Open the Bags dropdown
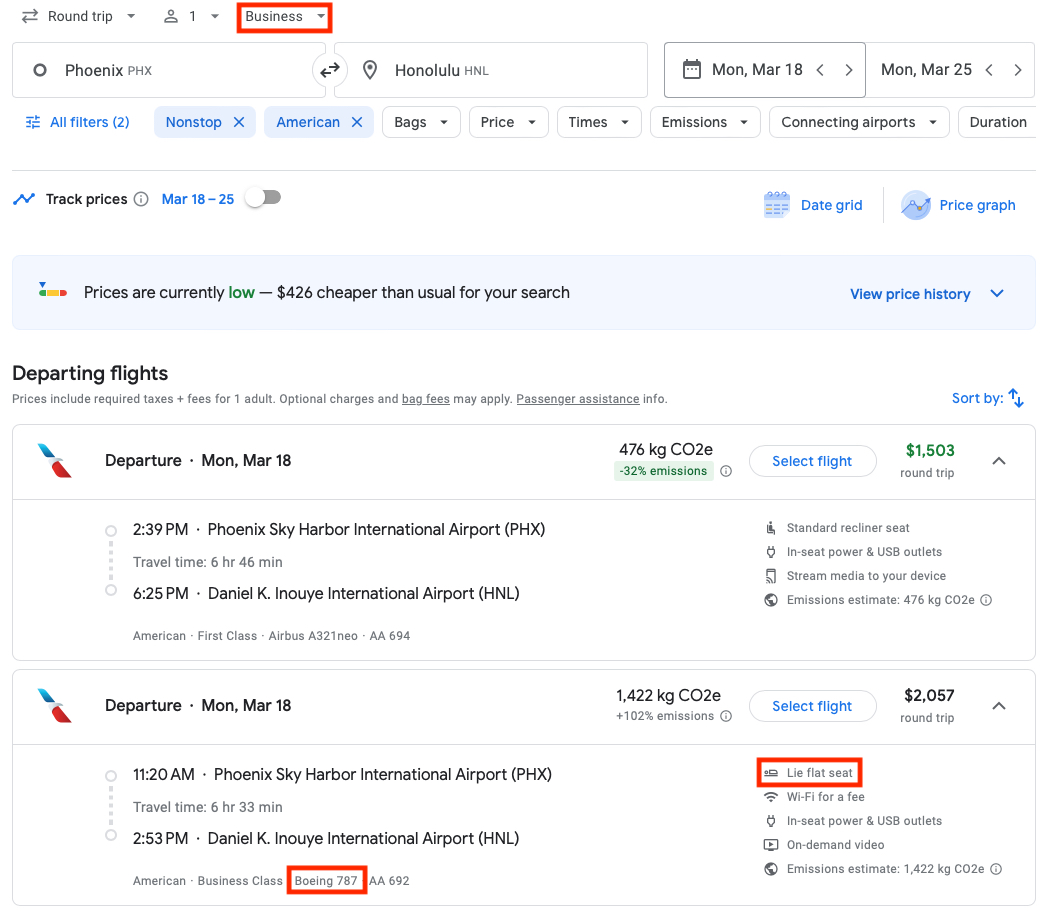This screenshot has width=1045, height=913. 420,121
